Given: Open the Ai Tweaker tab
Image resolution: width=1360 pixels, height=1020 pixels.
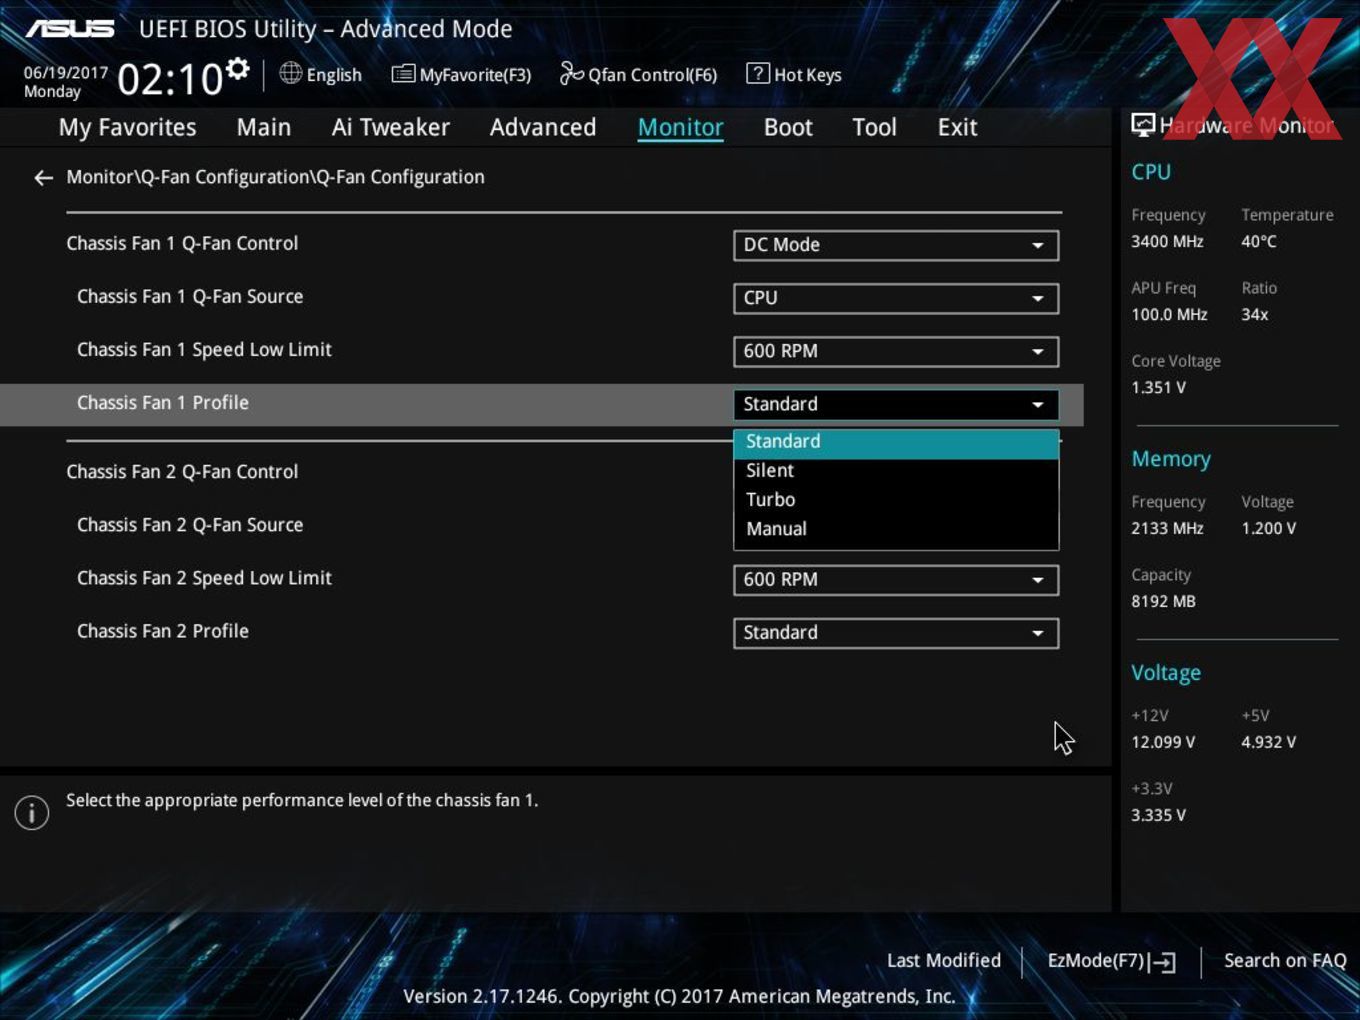Looking at the screenshot, I should (391, 128).
